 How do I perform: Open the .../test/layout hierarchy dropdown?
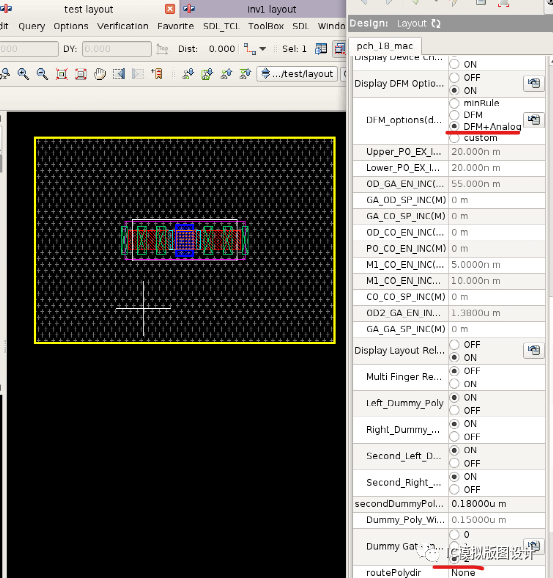coord(297,74)
